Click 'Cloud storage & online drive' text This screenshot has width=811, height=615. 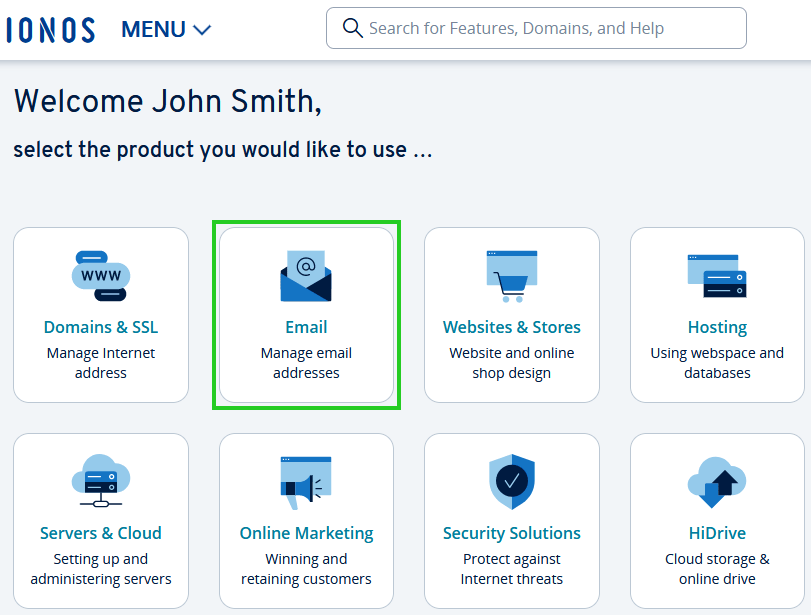pos(717,568)
